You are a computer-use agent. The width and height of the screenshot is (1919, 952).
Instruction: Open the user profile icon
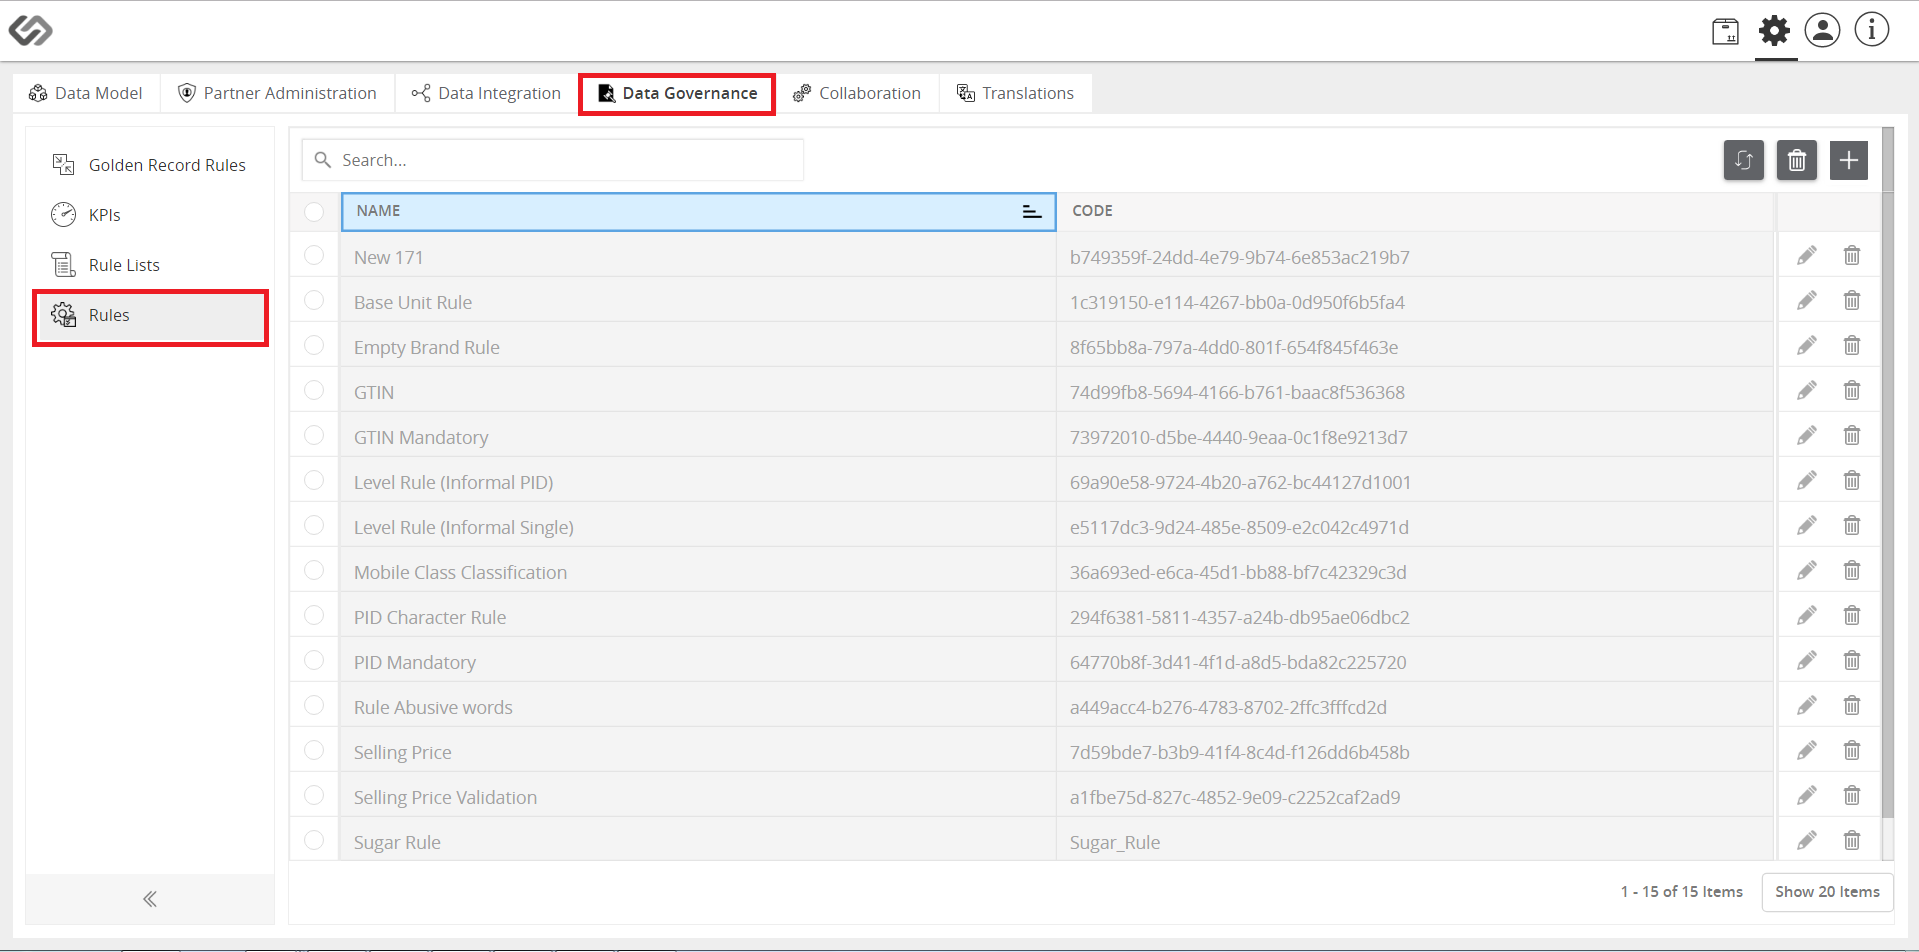[x=1822, y=30]
